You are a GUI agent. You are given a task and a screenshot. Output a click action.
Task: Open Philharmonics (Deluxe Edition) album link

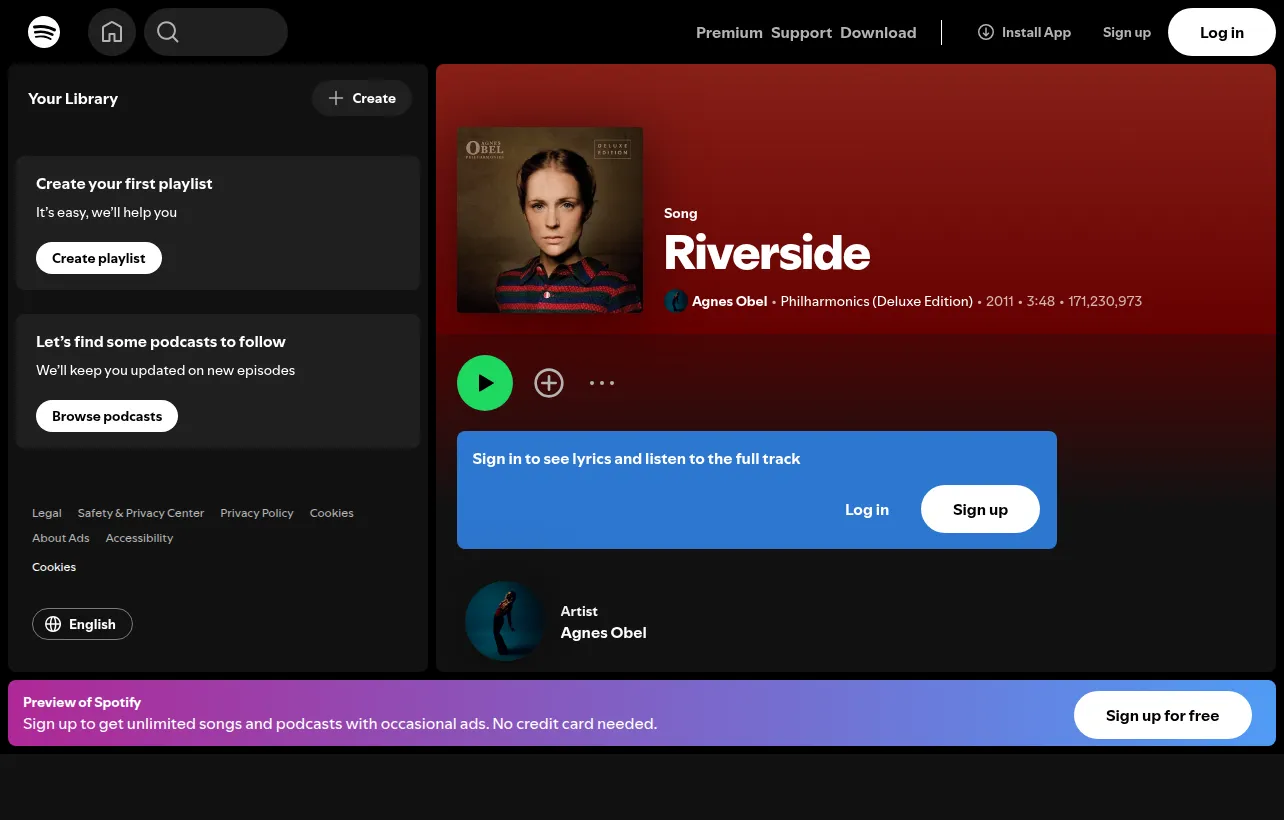click(x=877, y=301)
